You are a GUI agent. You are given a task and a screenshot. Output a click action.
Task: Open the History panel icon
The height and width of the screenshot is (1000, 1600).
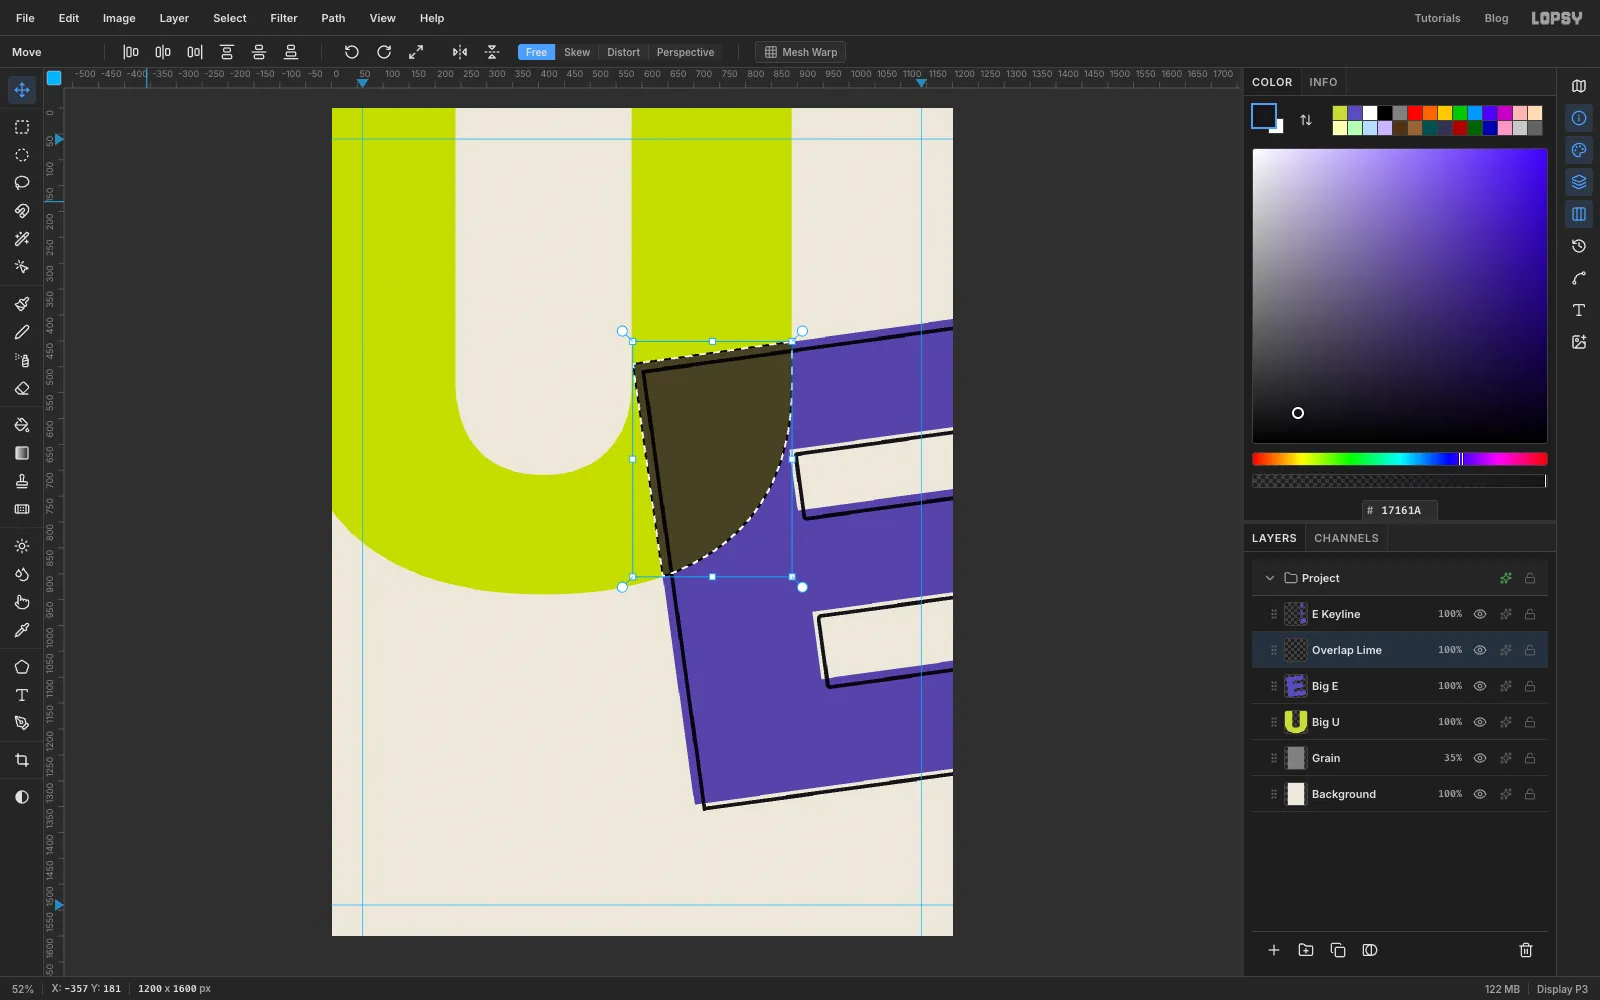1579,246
